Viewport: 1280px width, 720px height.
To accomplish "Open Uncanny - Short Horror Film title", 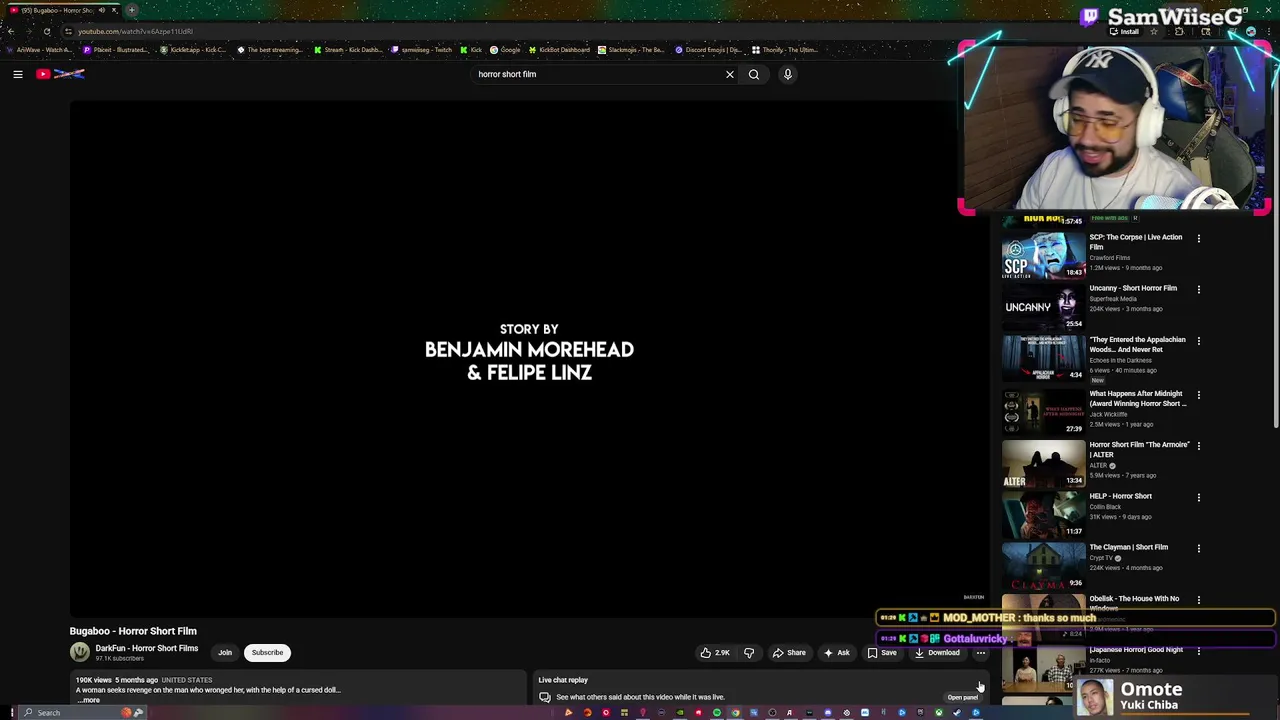I will (1133, 288).
